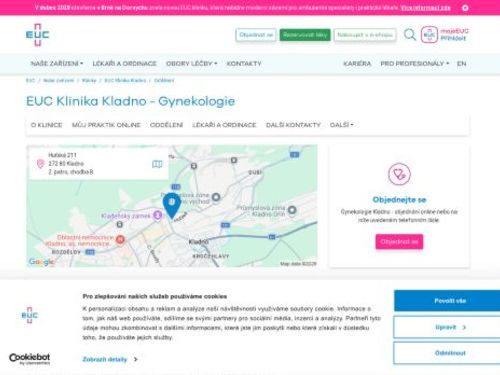Click the green 'Rezervovat léky' button
500x375 pixels.
(x=305, y=35)
